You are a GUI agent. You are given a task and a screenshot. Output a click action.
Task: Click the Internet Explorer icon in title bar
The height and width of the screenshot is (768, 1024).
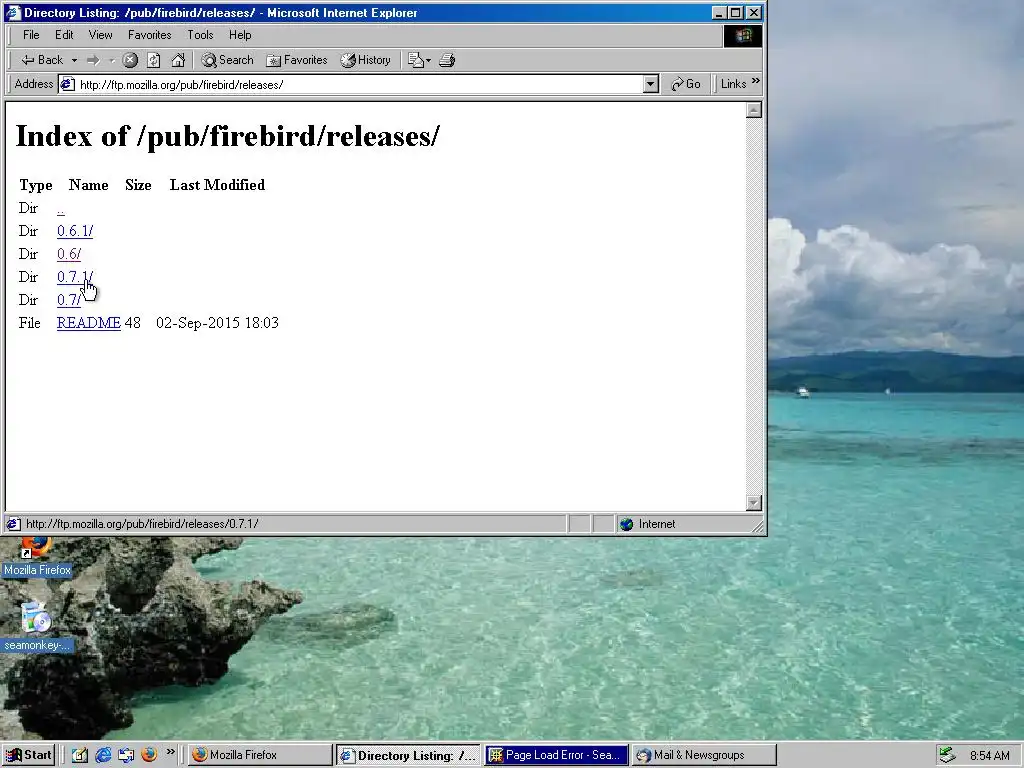point(13,12)
